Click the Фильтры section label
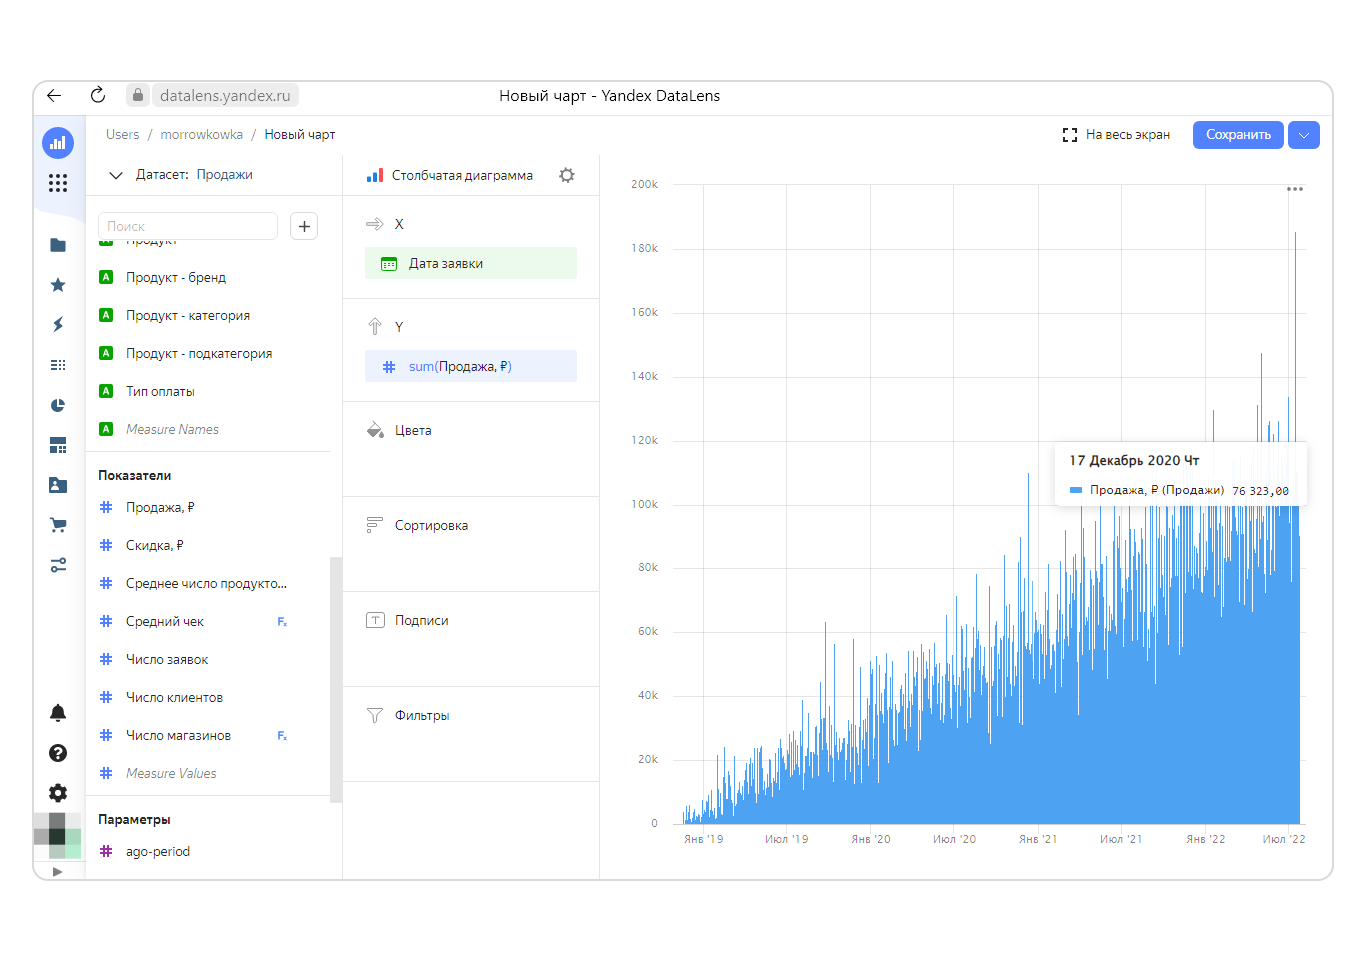This screenshot has width=1366, height=961. pos(422,715)
